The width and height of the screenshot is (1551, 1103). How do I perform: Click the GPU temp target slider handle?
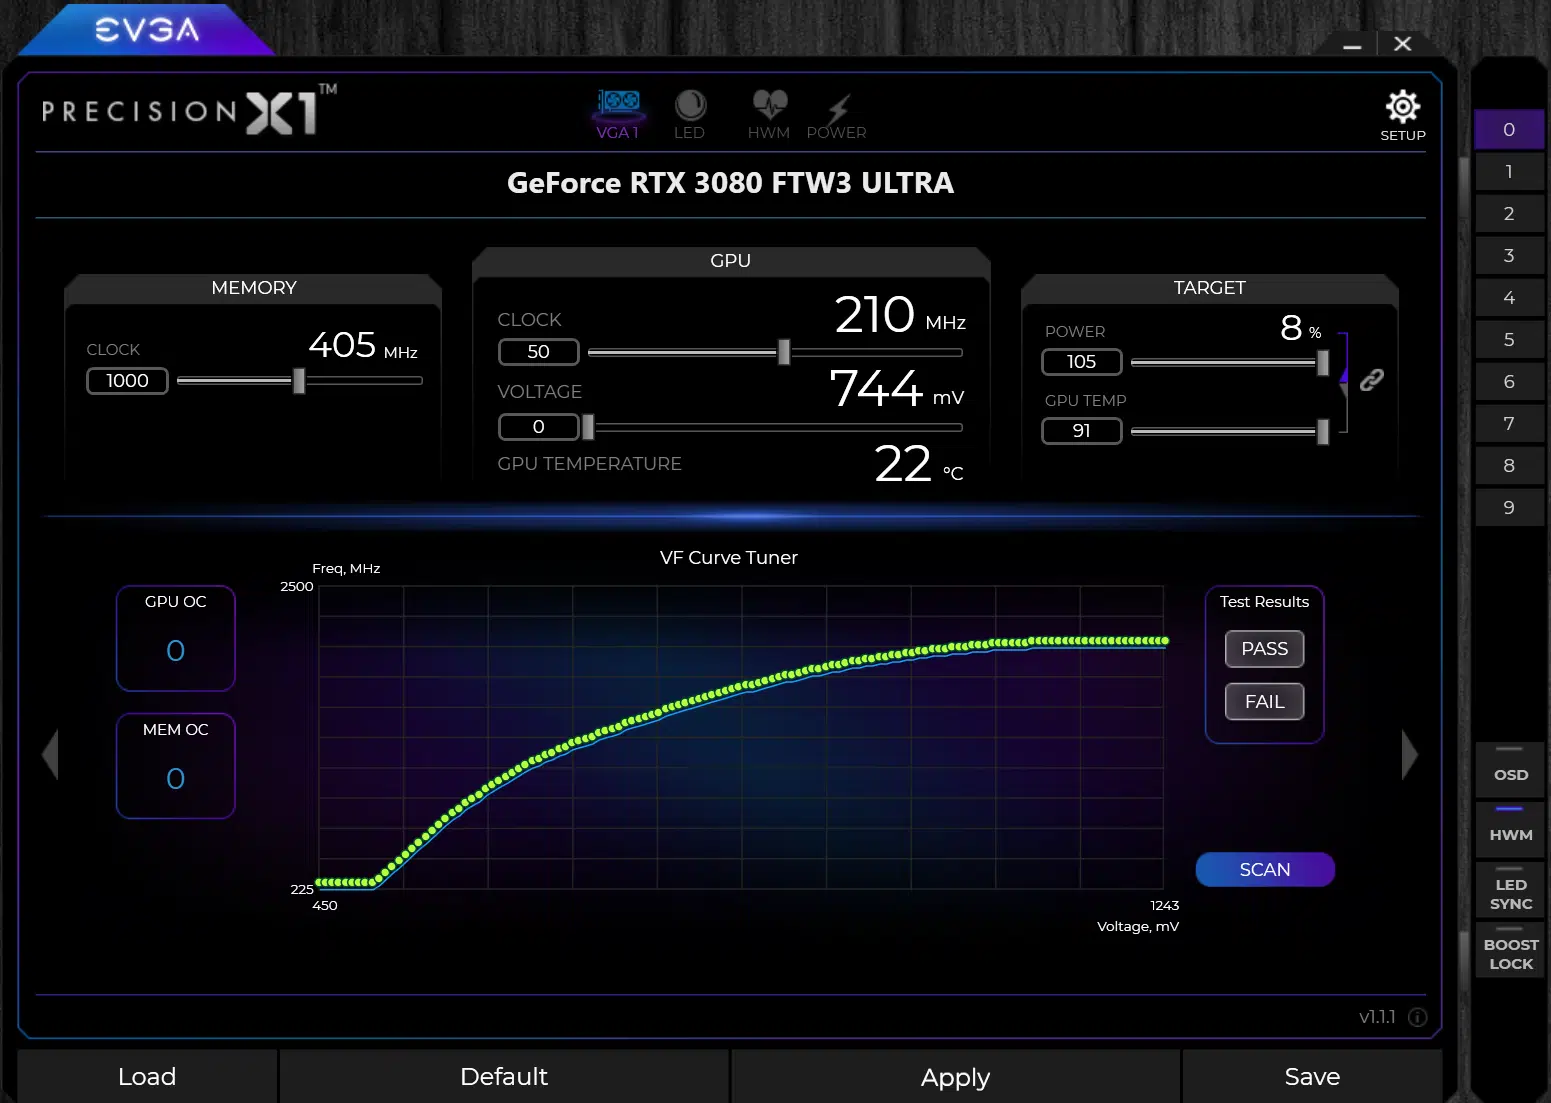coord(1323,431)
